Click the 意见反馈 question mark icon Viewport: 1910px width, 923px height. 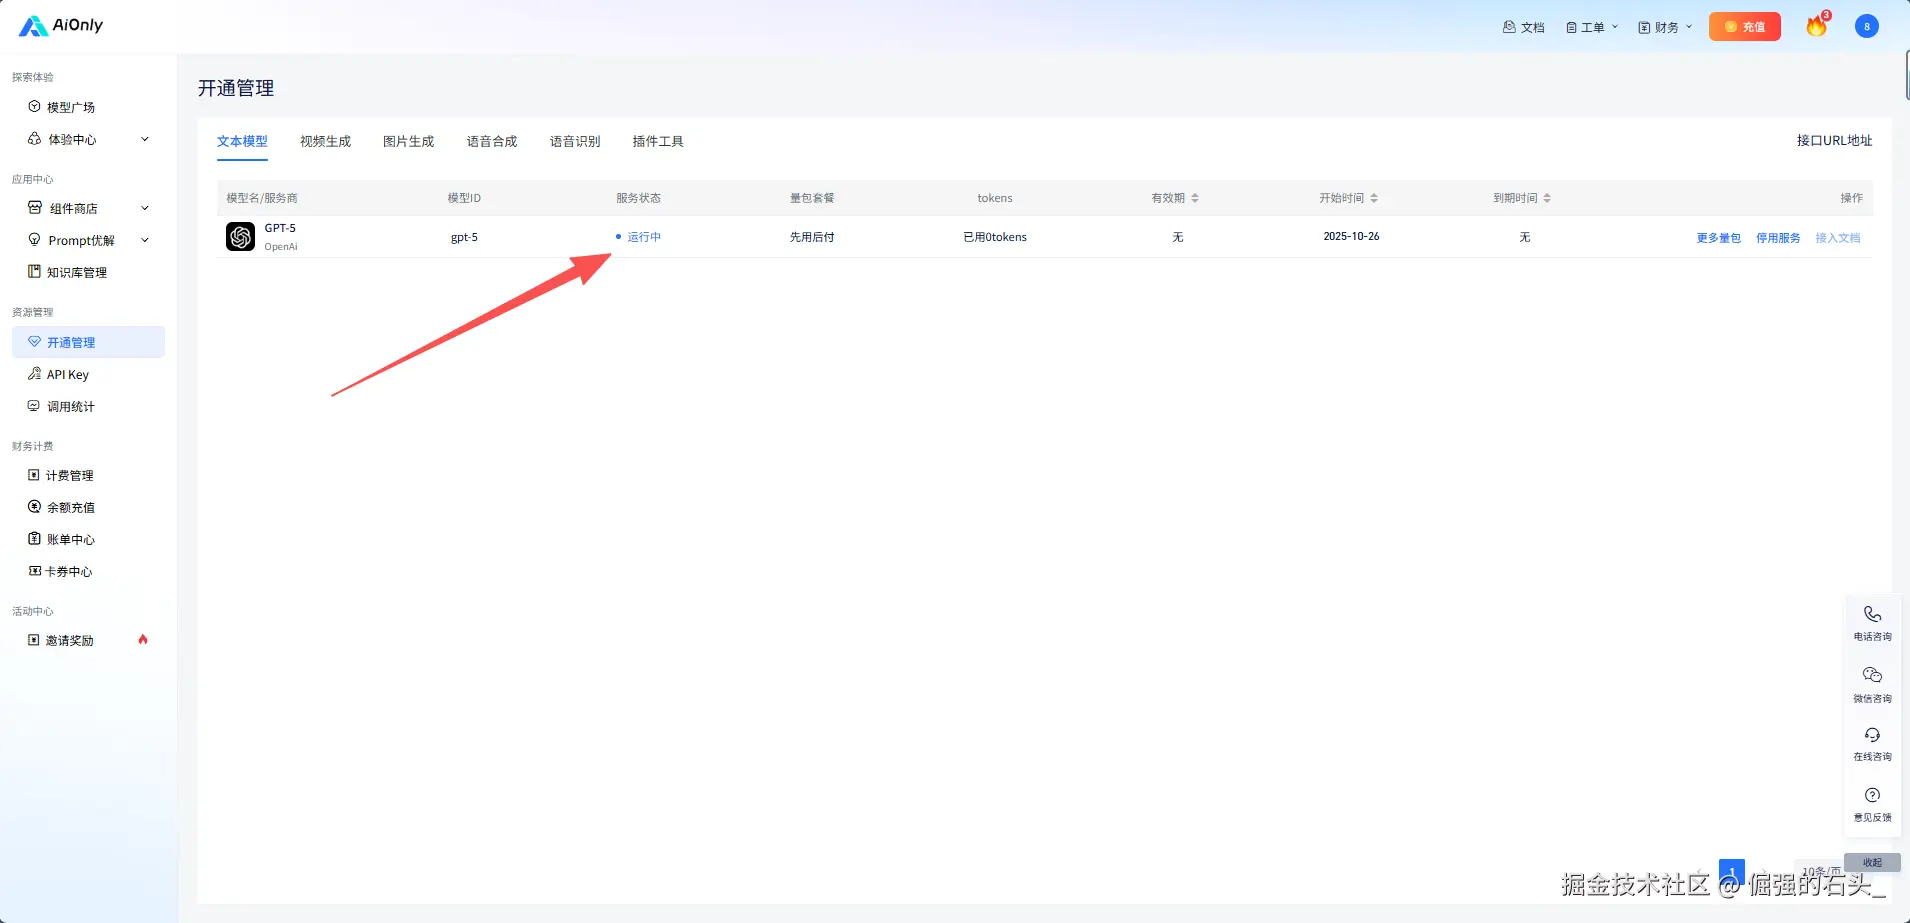[x=1872, y=795]
